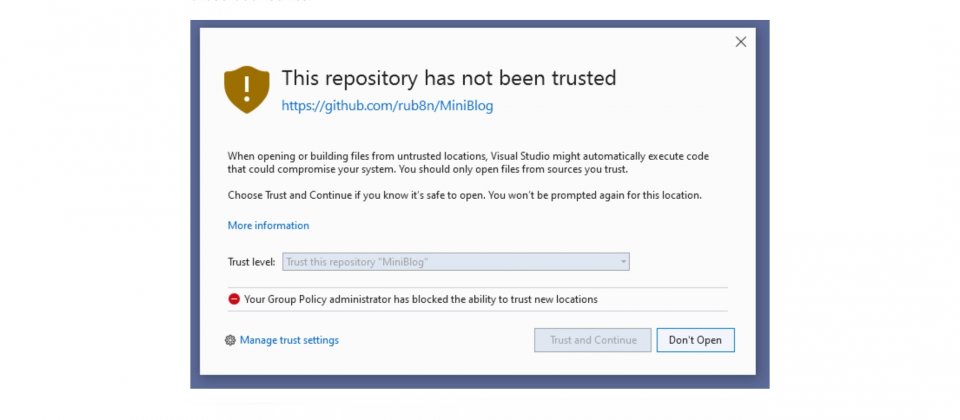Screen dimensions: 960x420
Task: Open Manage trust settings link
Action: click(289, 340)
